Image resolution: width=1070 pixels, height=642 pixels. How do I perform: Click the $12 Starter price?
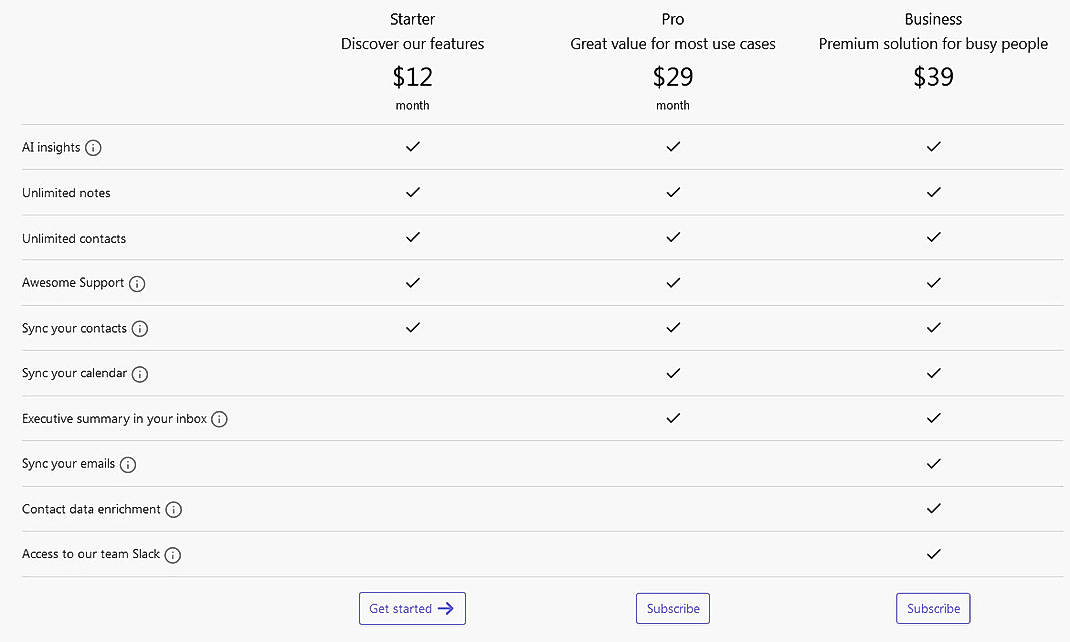point(412,76)
